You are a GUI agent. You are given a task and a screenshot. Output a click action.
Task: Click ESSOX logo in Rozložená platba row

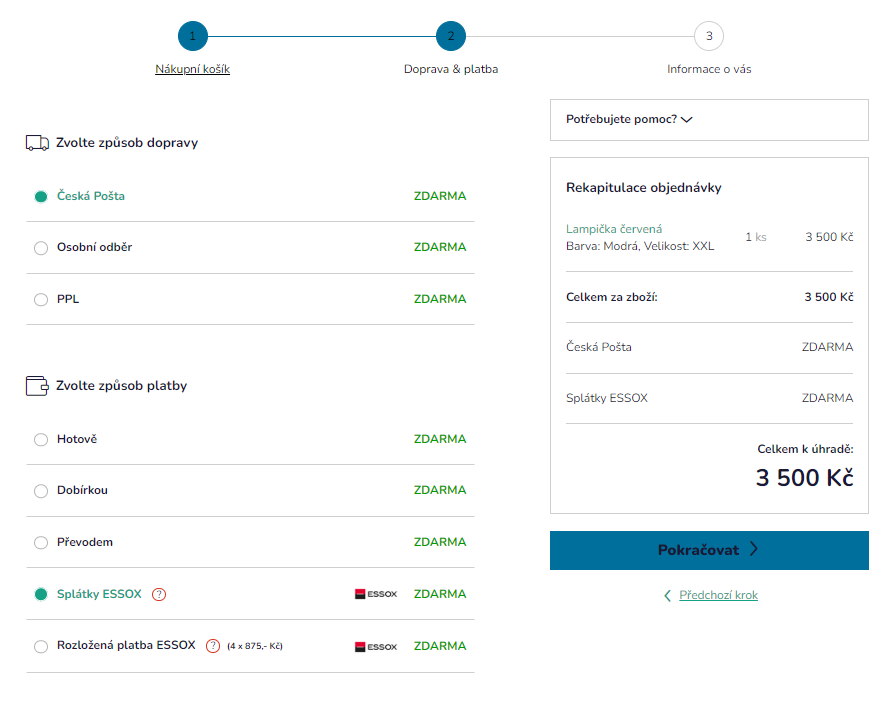[x=376, y=647]
